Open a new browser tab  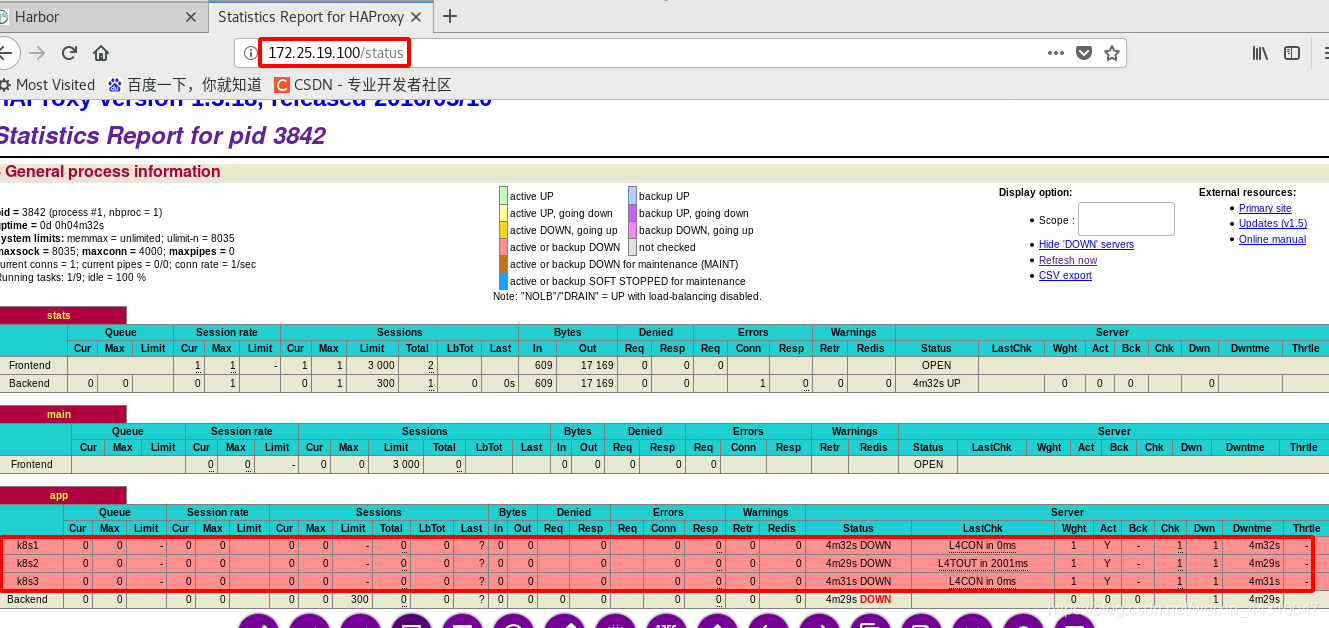tap(450, 16)
